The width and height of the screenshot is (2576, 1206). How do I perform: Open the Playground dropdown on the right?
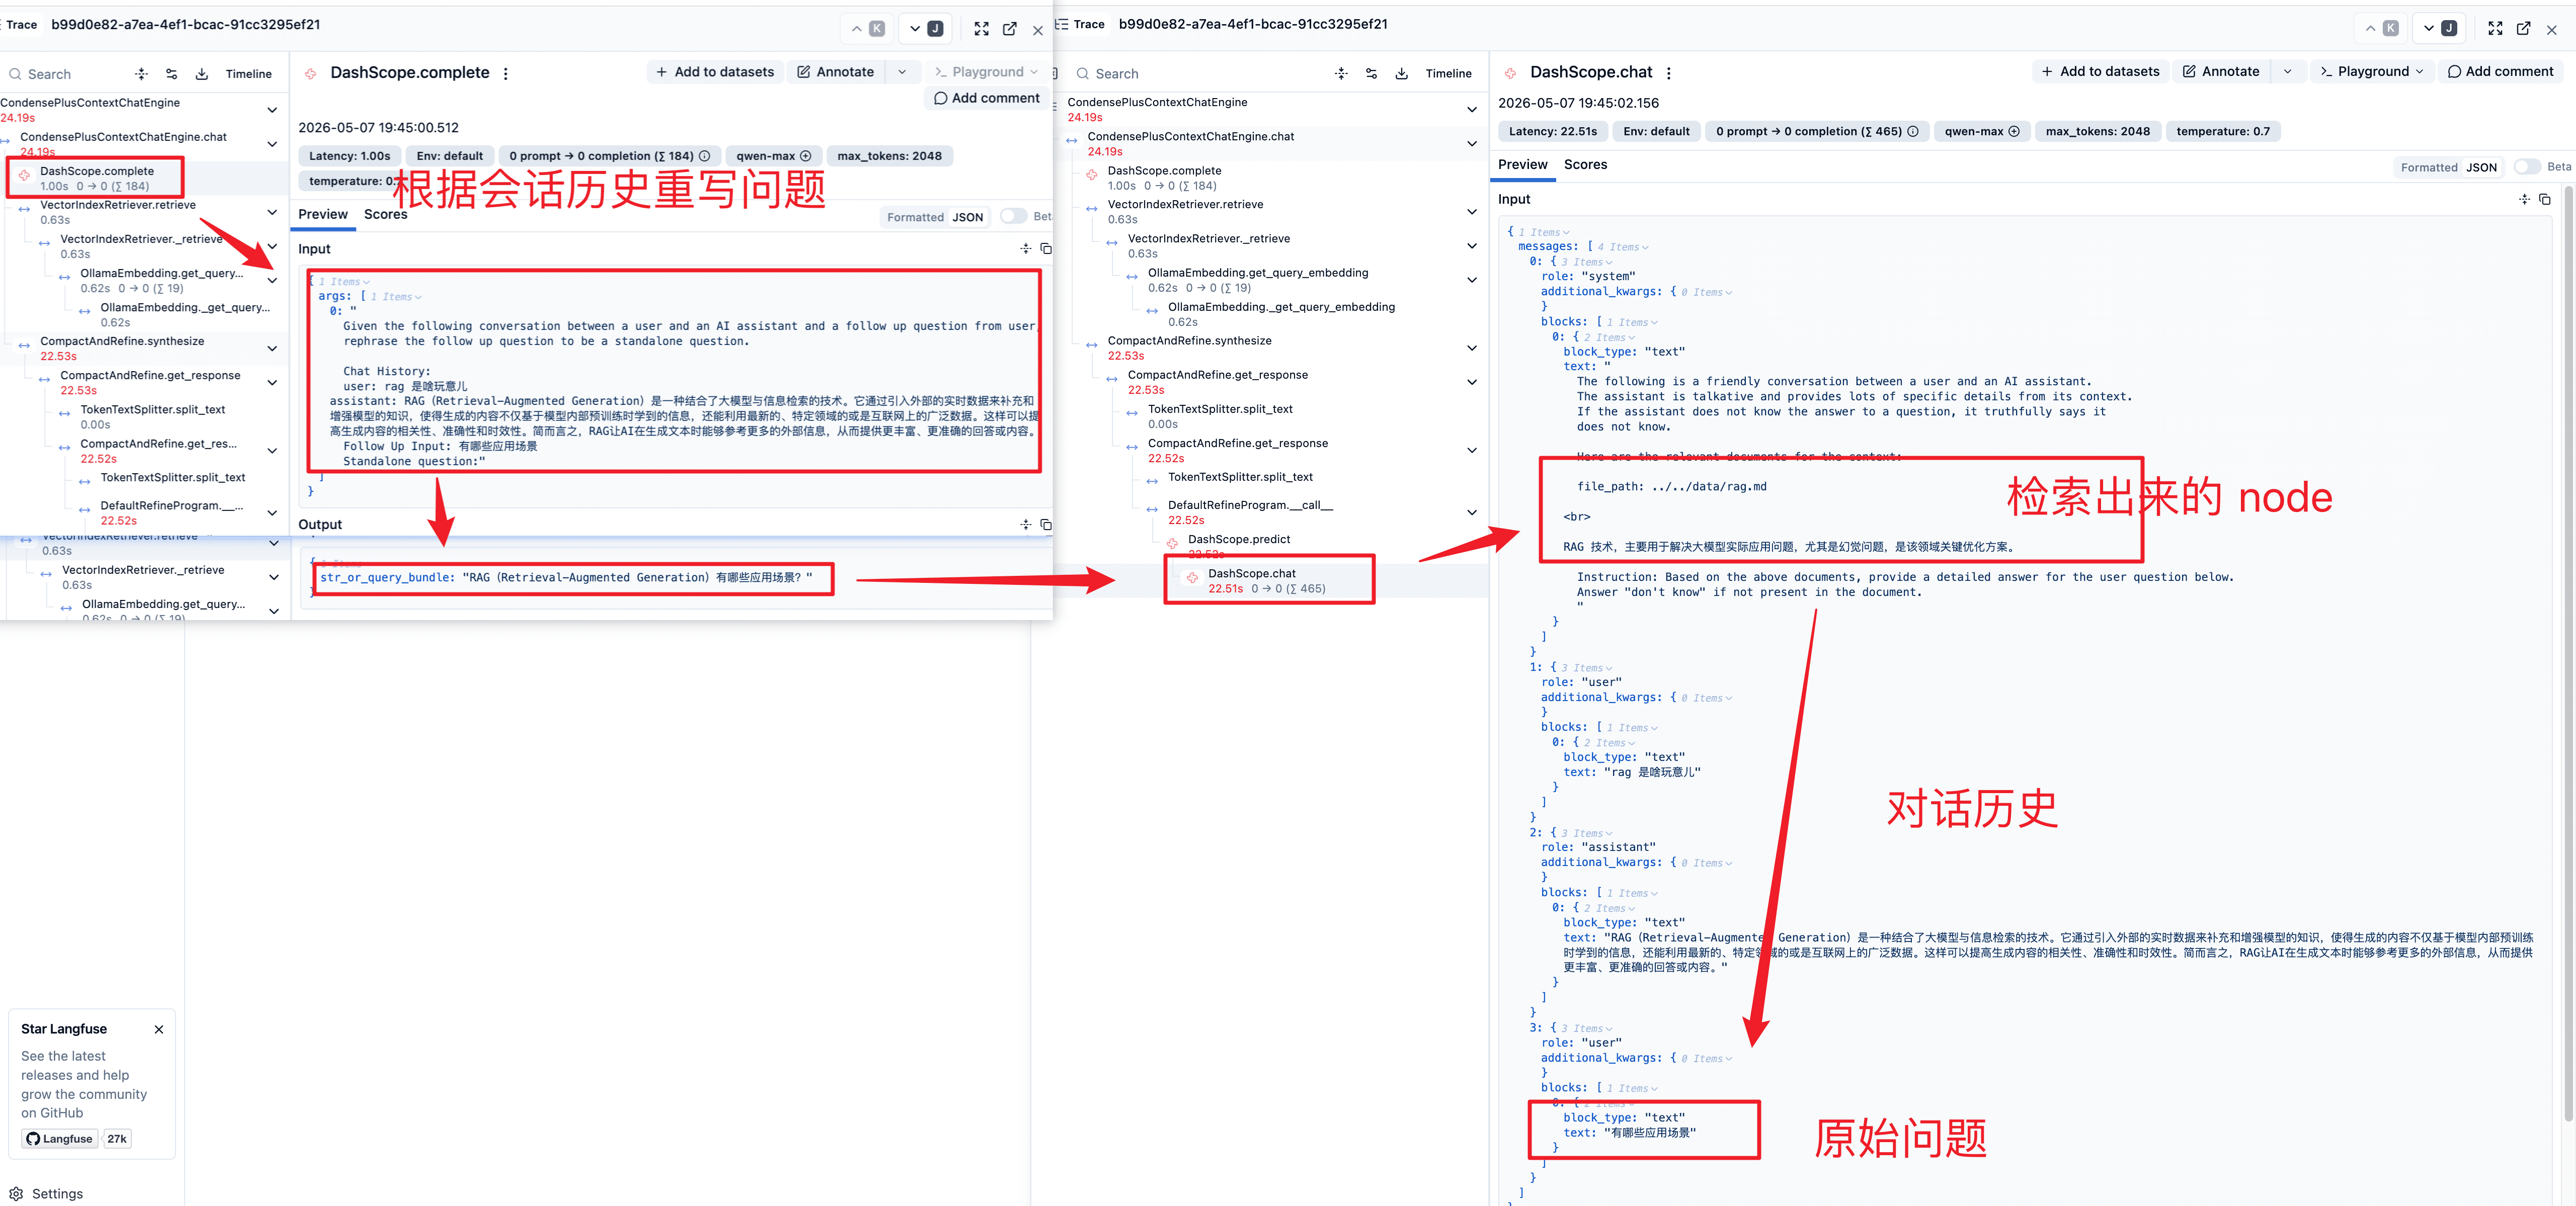pos(2371,71)
